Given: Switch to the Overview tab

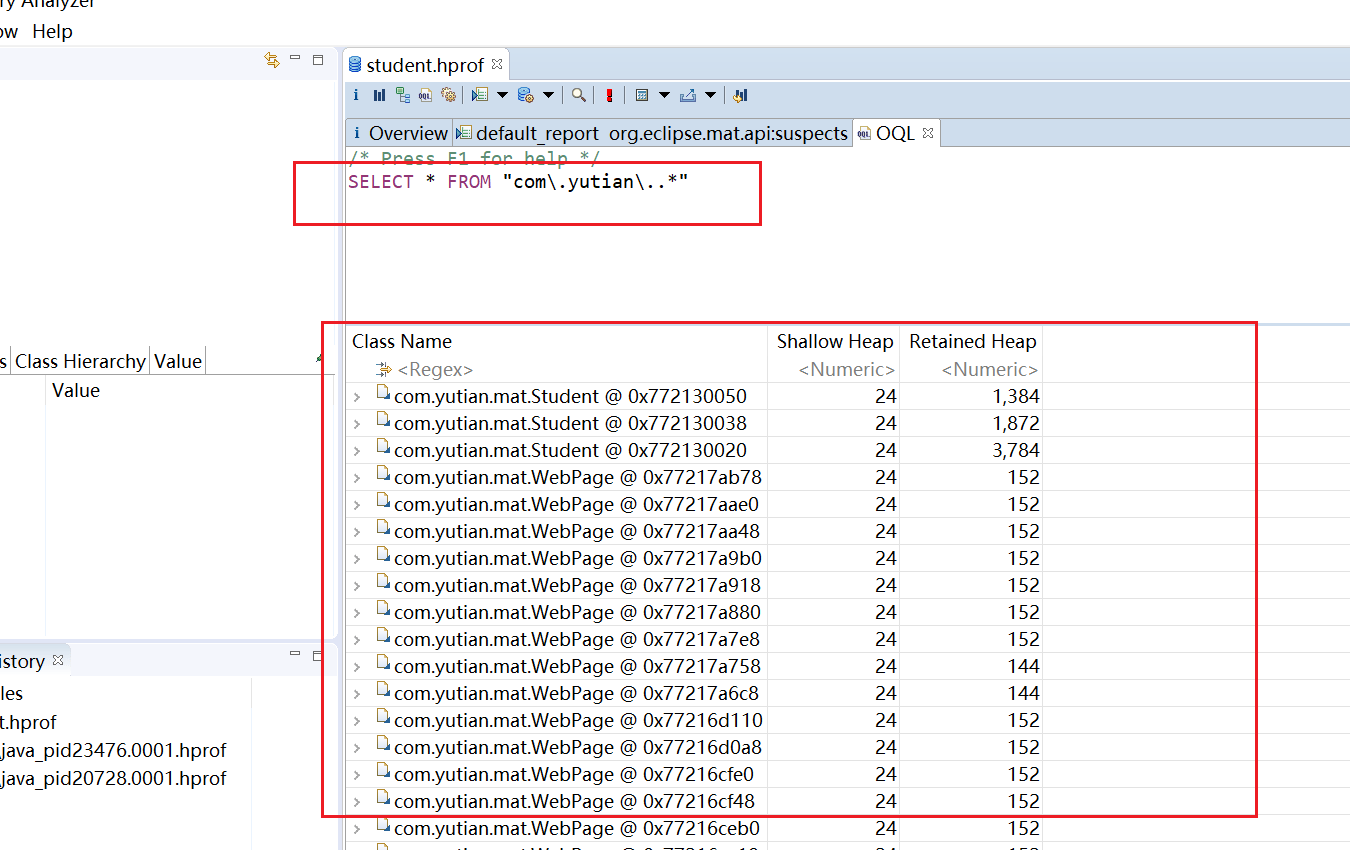Looking at the screenshot, I should pyautogui.click(x=399, y=133).
